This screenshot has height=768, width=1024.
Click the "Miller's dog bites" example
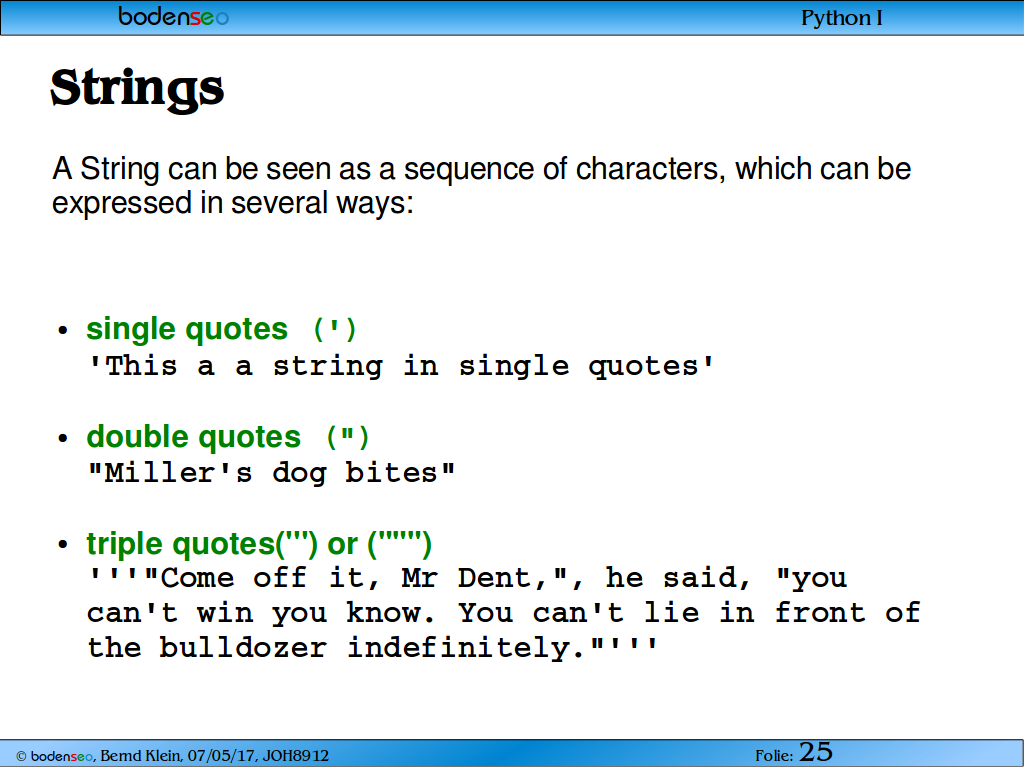click(x=271, y=473)
